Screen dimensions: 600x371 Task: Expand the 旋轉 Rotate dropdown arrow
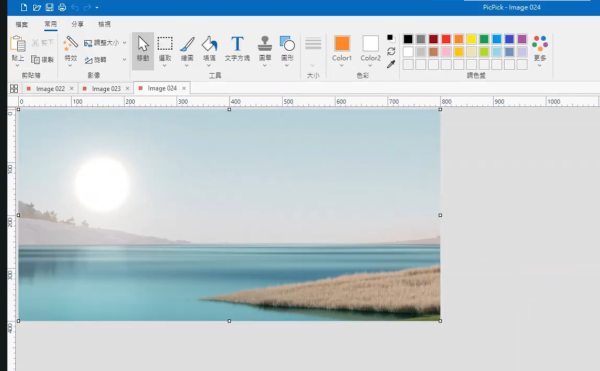(x=124, y=60)
